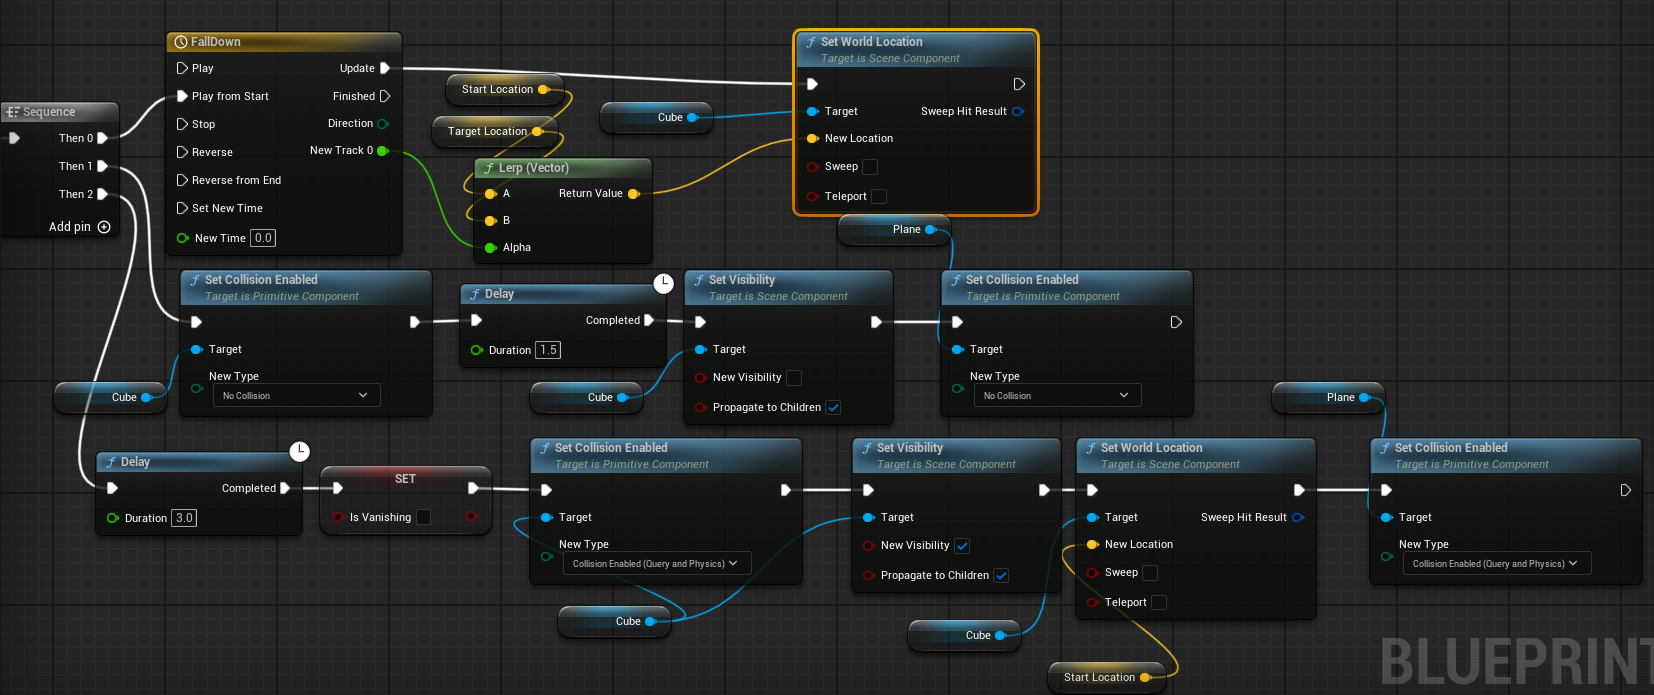Click the Add pin plus icon on Sequence

(x=104, y=227)
